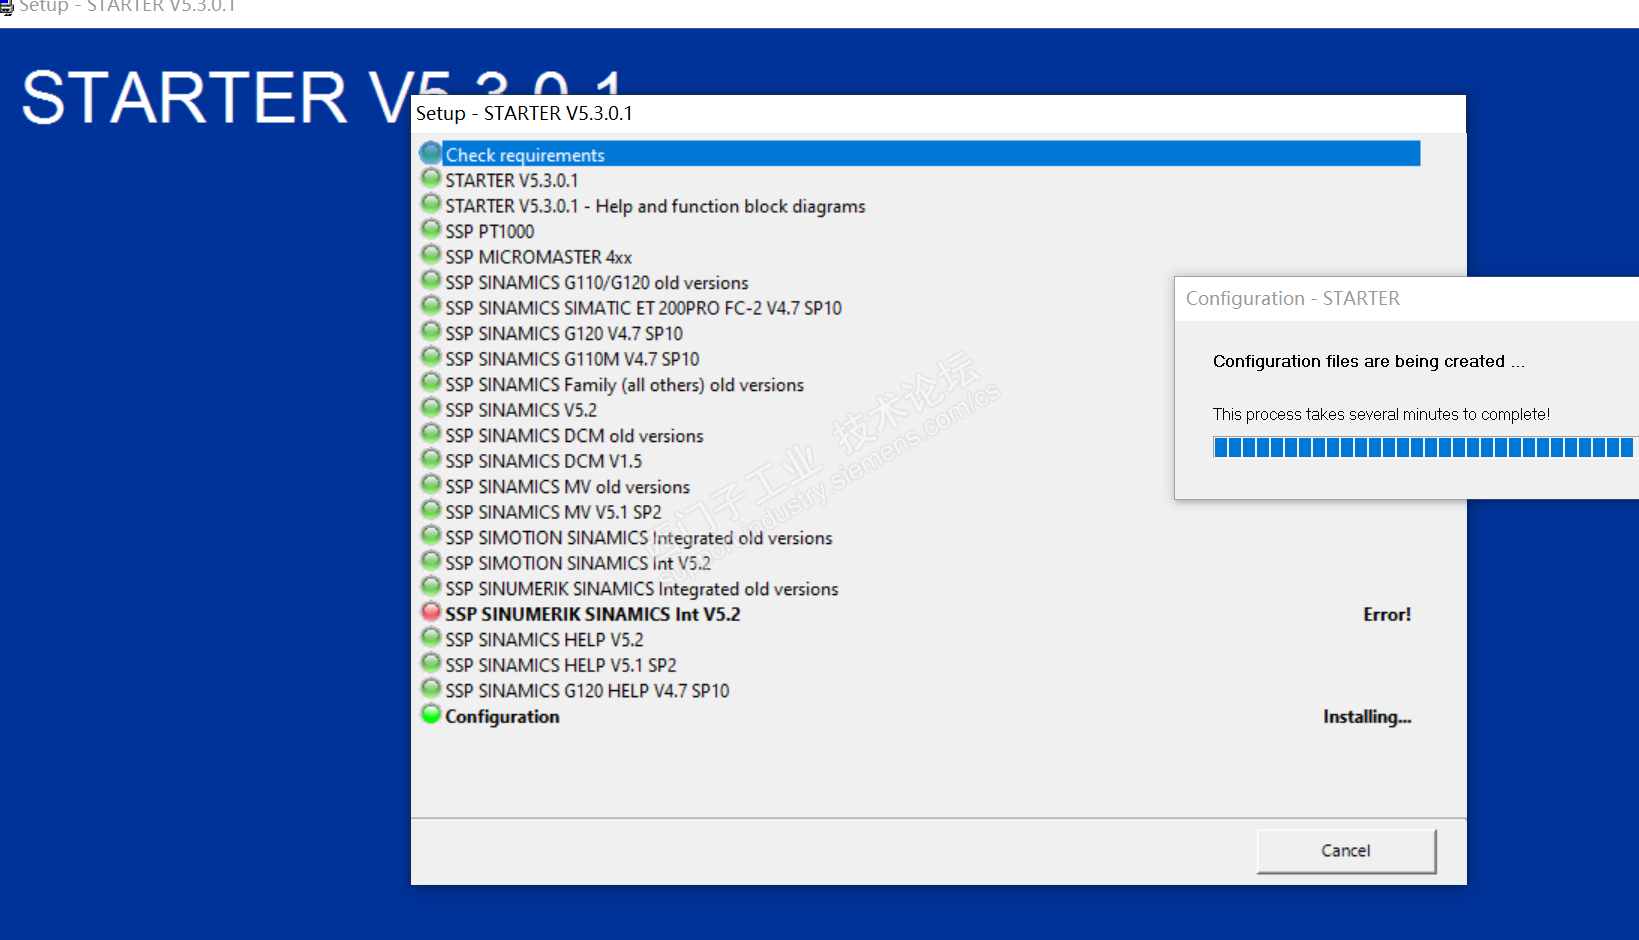Click 'Configuration files are being created' message
Viewport: 1639px width, 940px height.
[1369, 361]
